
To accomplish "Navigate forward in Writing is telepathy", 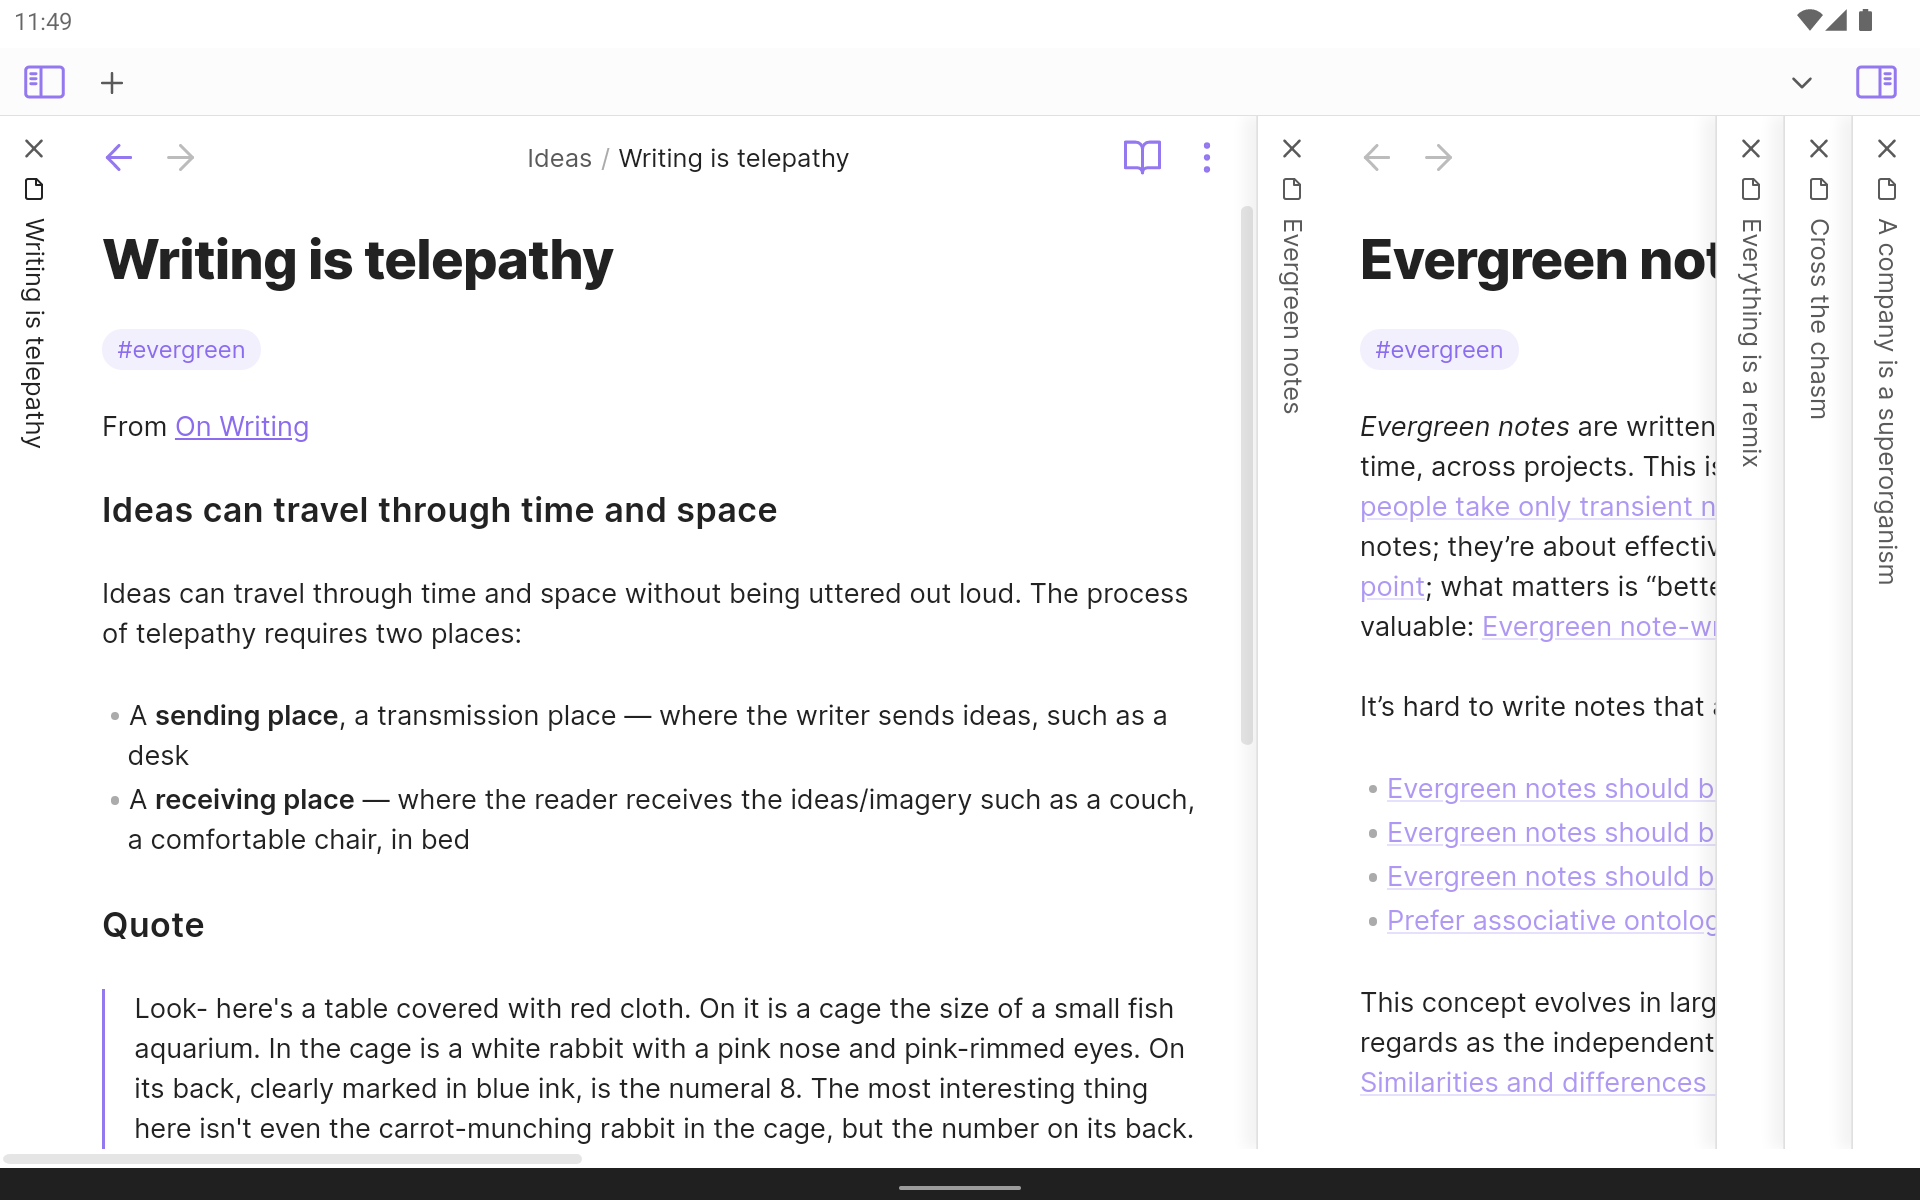I will [x=181, y=157].
